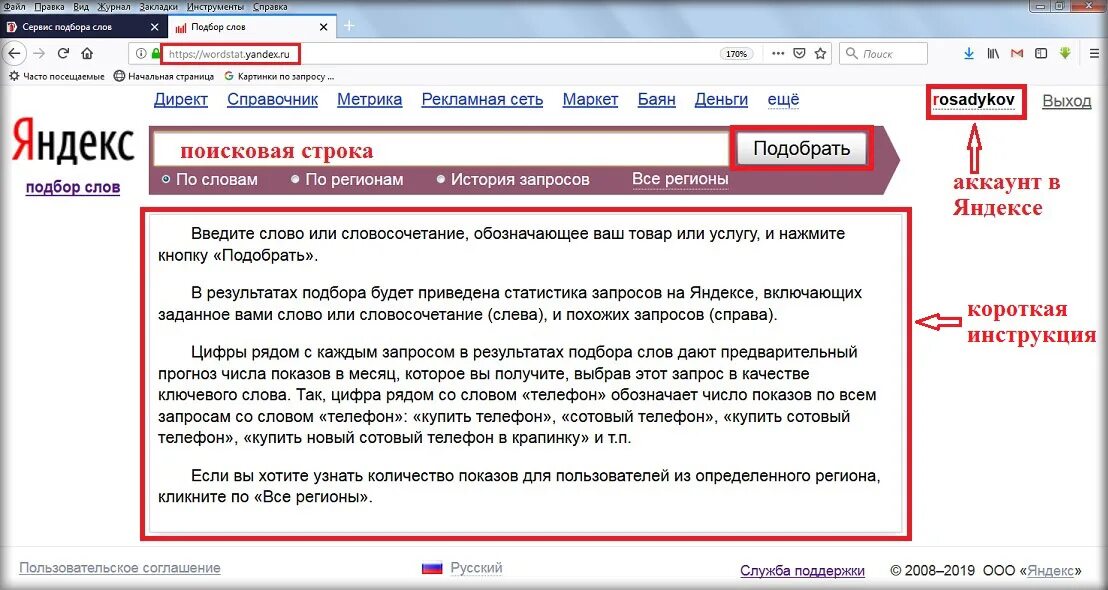This screenshot has width=1108, height=590.
Task: Close the 'Сервис подбора слов' tab
Action: tap(155, 27)
